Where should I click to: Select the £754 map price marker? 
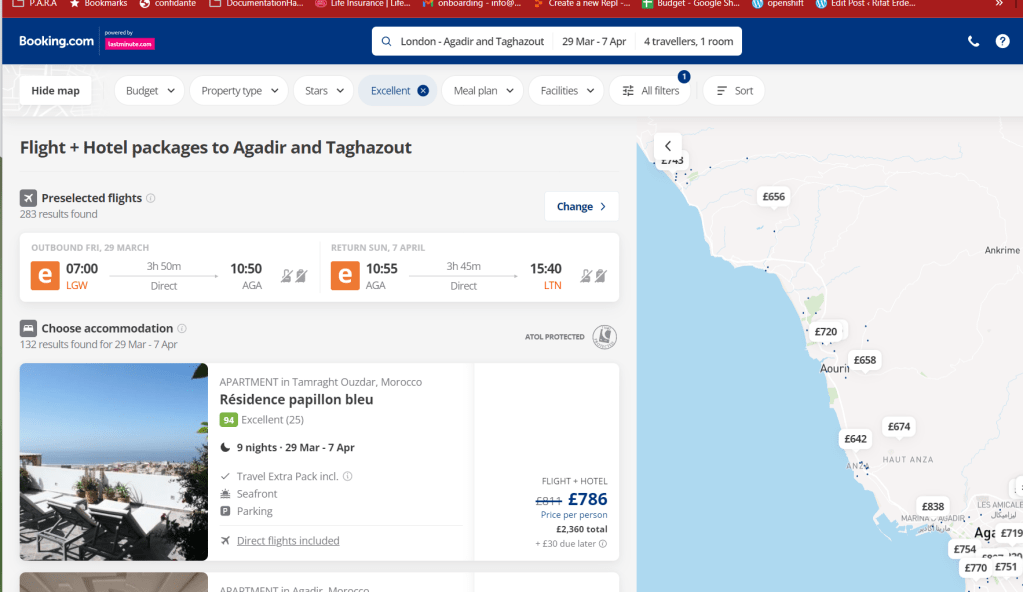(x=964, y=550)
